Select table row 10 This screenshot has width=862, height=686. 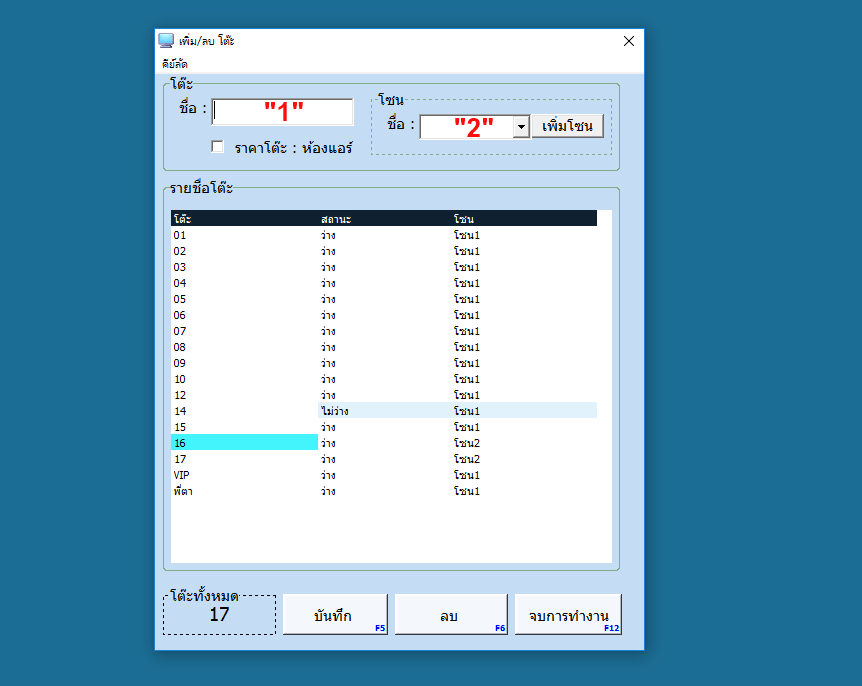tap(384, 379)
